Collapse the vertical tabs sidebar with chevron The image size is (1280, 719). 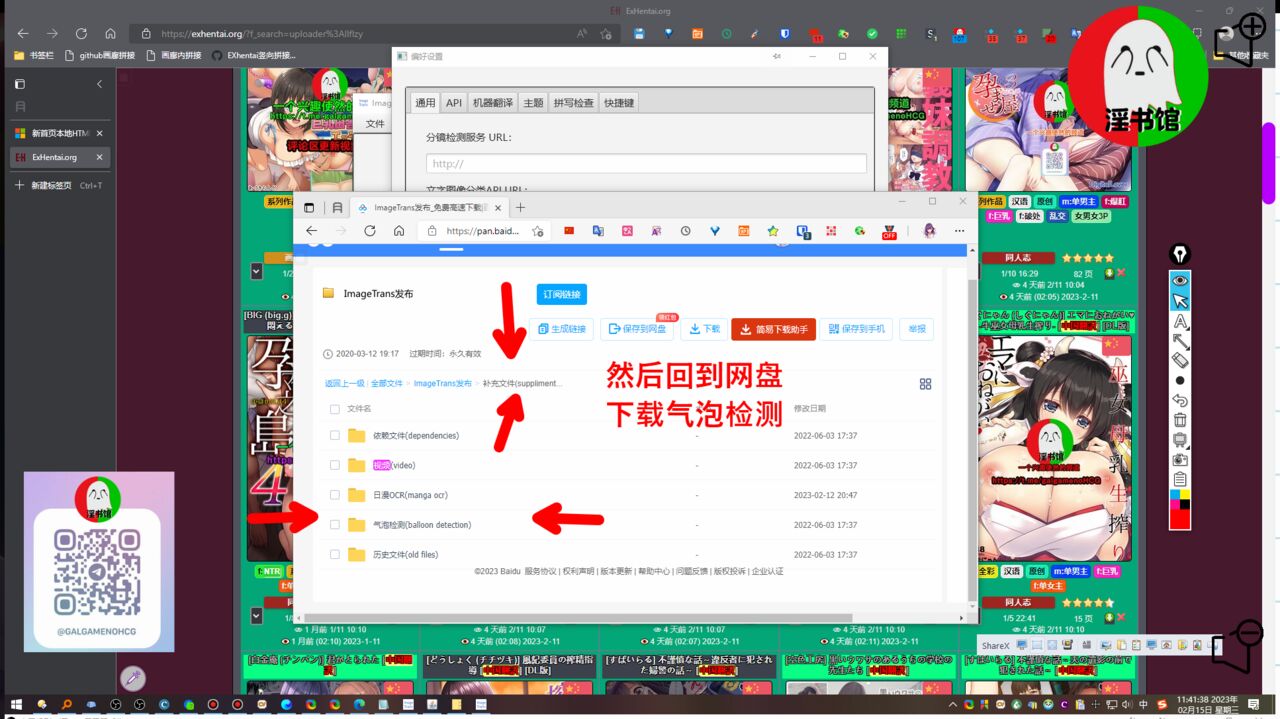click(x=99, y=84)
